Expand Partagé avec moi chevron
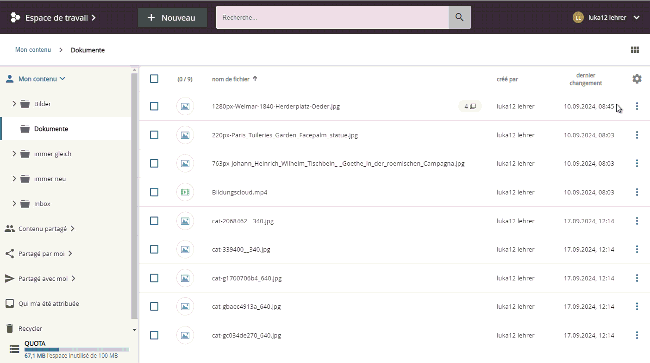This screenshot has height=363, width=650. (73, 278)
